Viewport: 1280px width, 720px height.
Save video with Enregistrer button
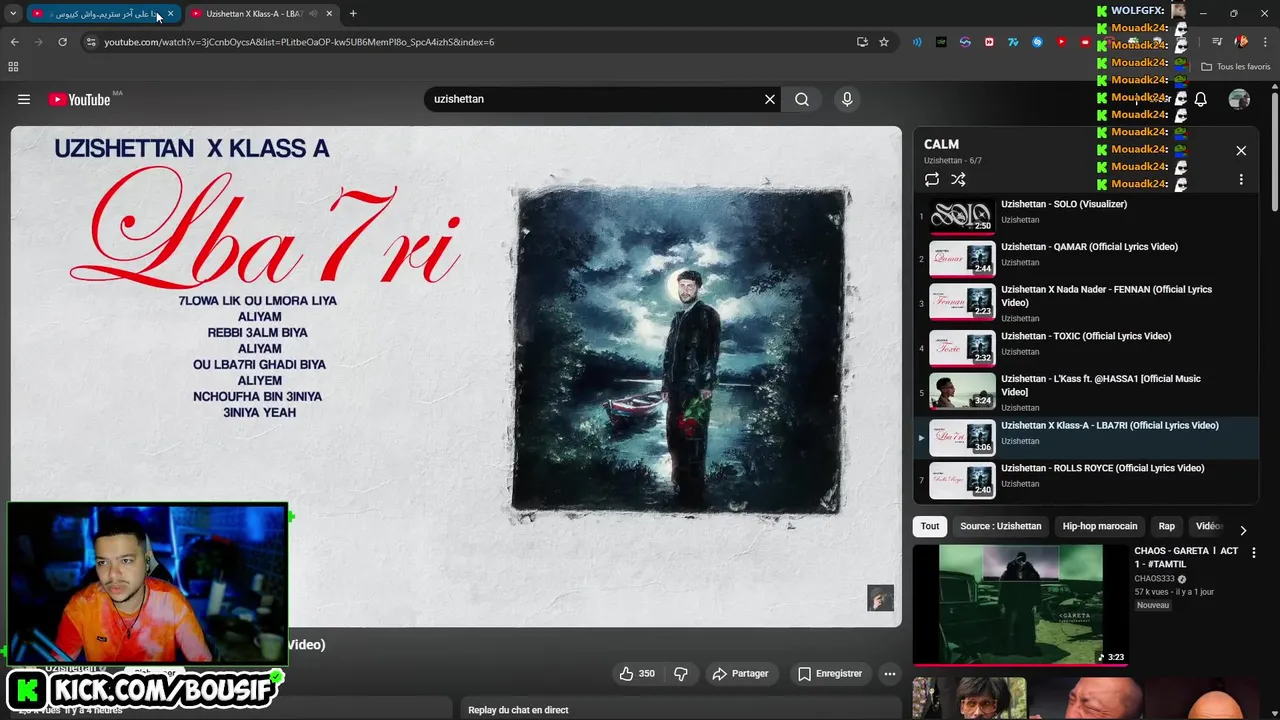pyautogui.click(x=830, y=674)
